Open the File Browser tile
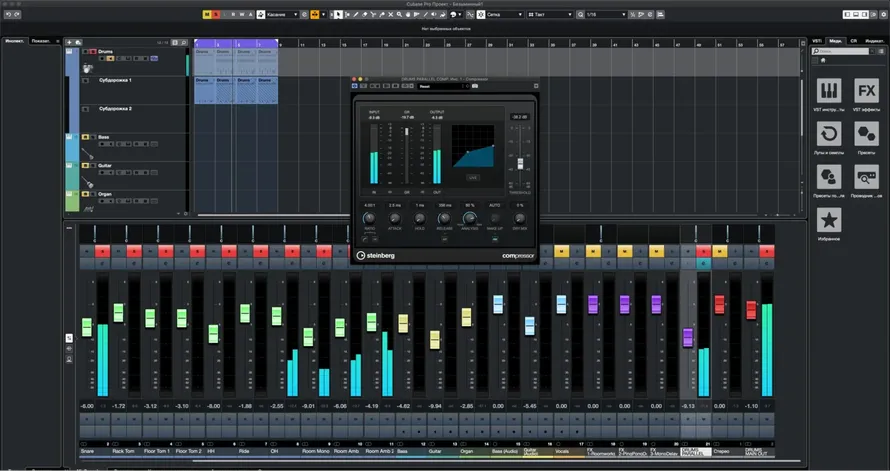The height and width of the screenshot is (471, 890). click(866, 177)
